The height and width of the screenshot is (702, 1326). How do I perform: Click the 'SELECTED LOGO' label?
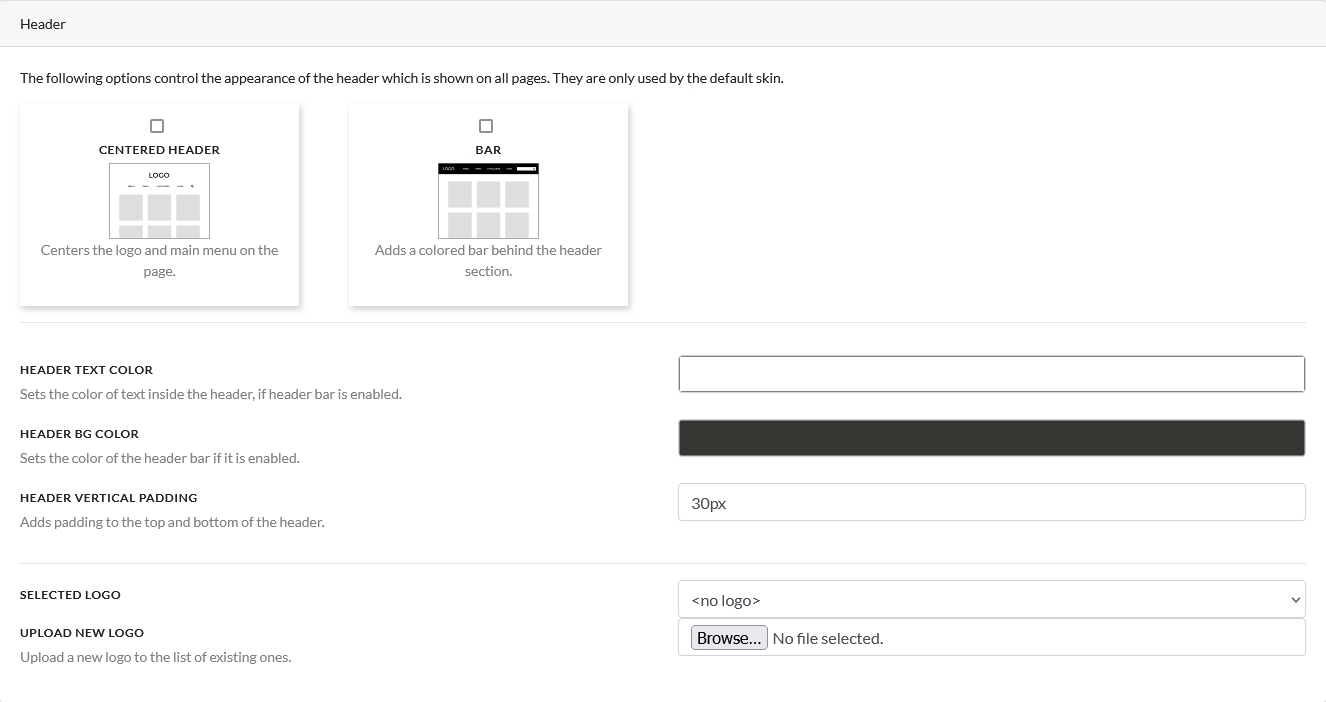point(70,595)
